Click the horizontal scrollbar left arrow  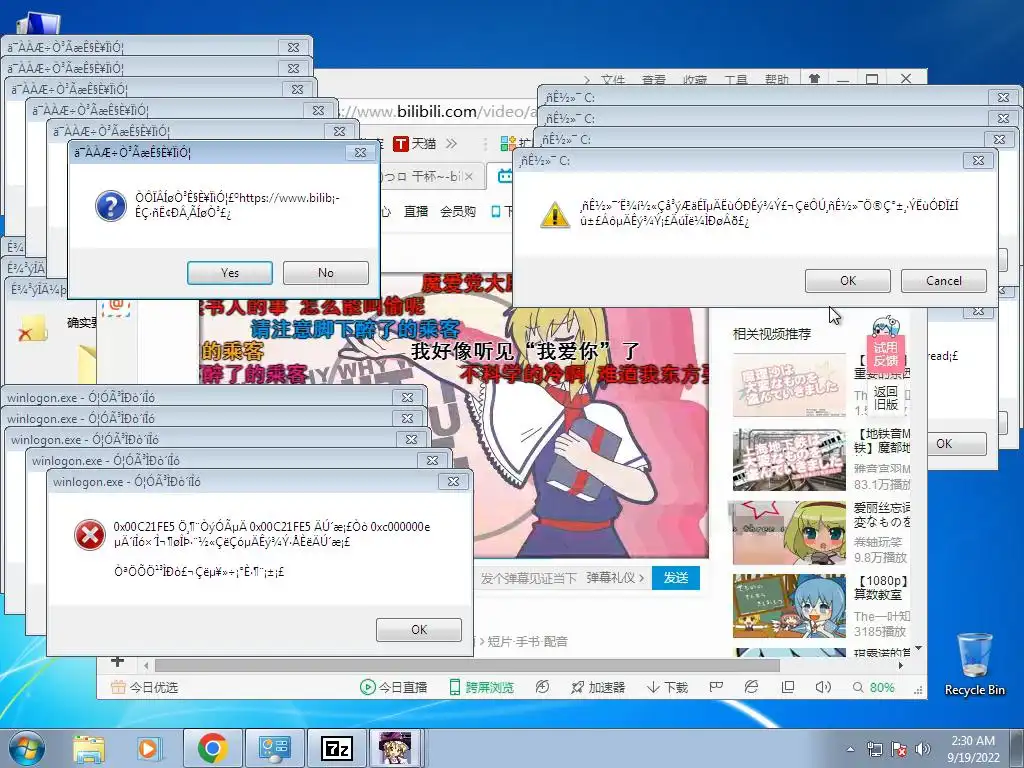(146, 665)
